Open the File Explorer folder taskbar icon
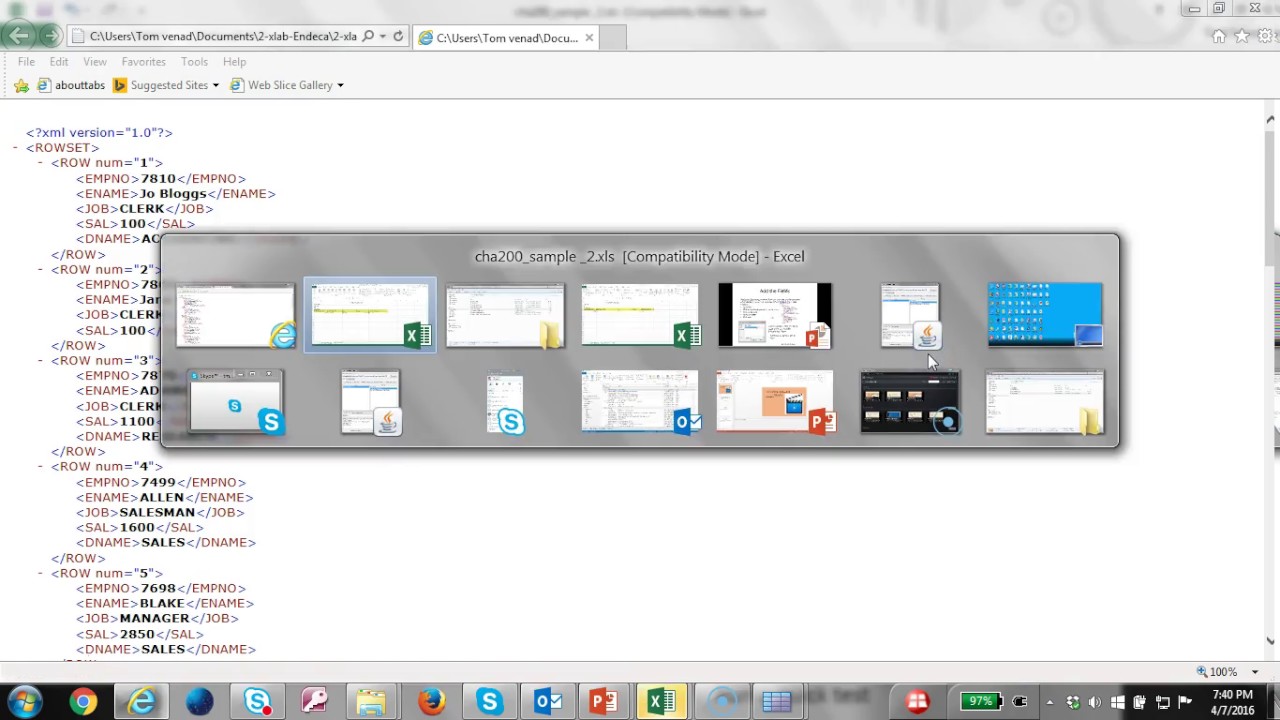The height and width of the screenshot is (720, 1280). pos(372,702)
